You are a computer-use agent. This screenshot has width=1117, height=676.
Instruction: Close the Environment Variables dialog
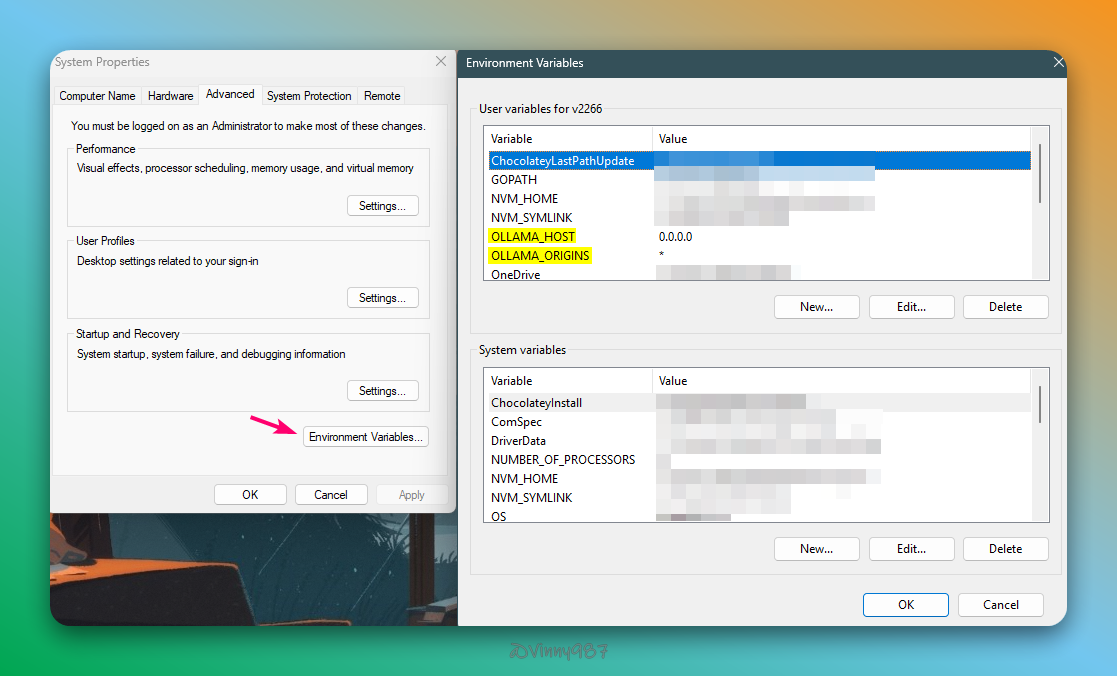click(1058, 63)
